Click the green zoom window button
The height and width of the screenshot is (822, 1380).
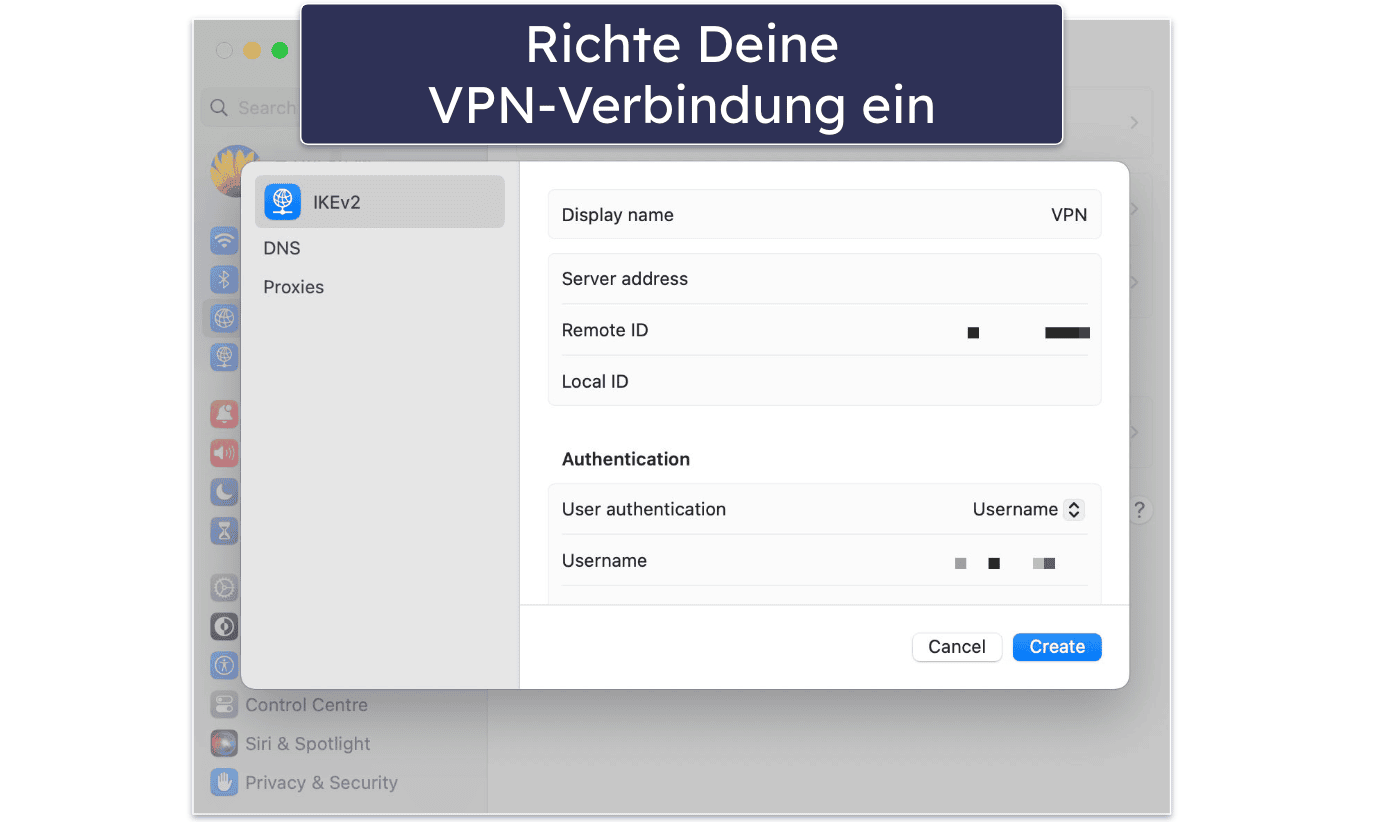click(280, 50)
